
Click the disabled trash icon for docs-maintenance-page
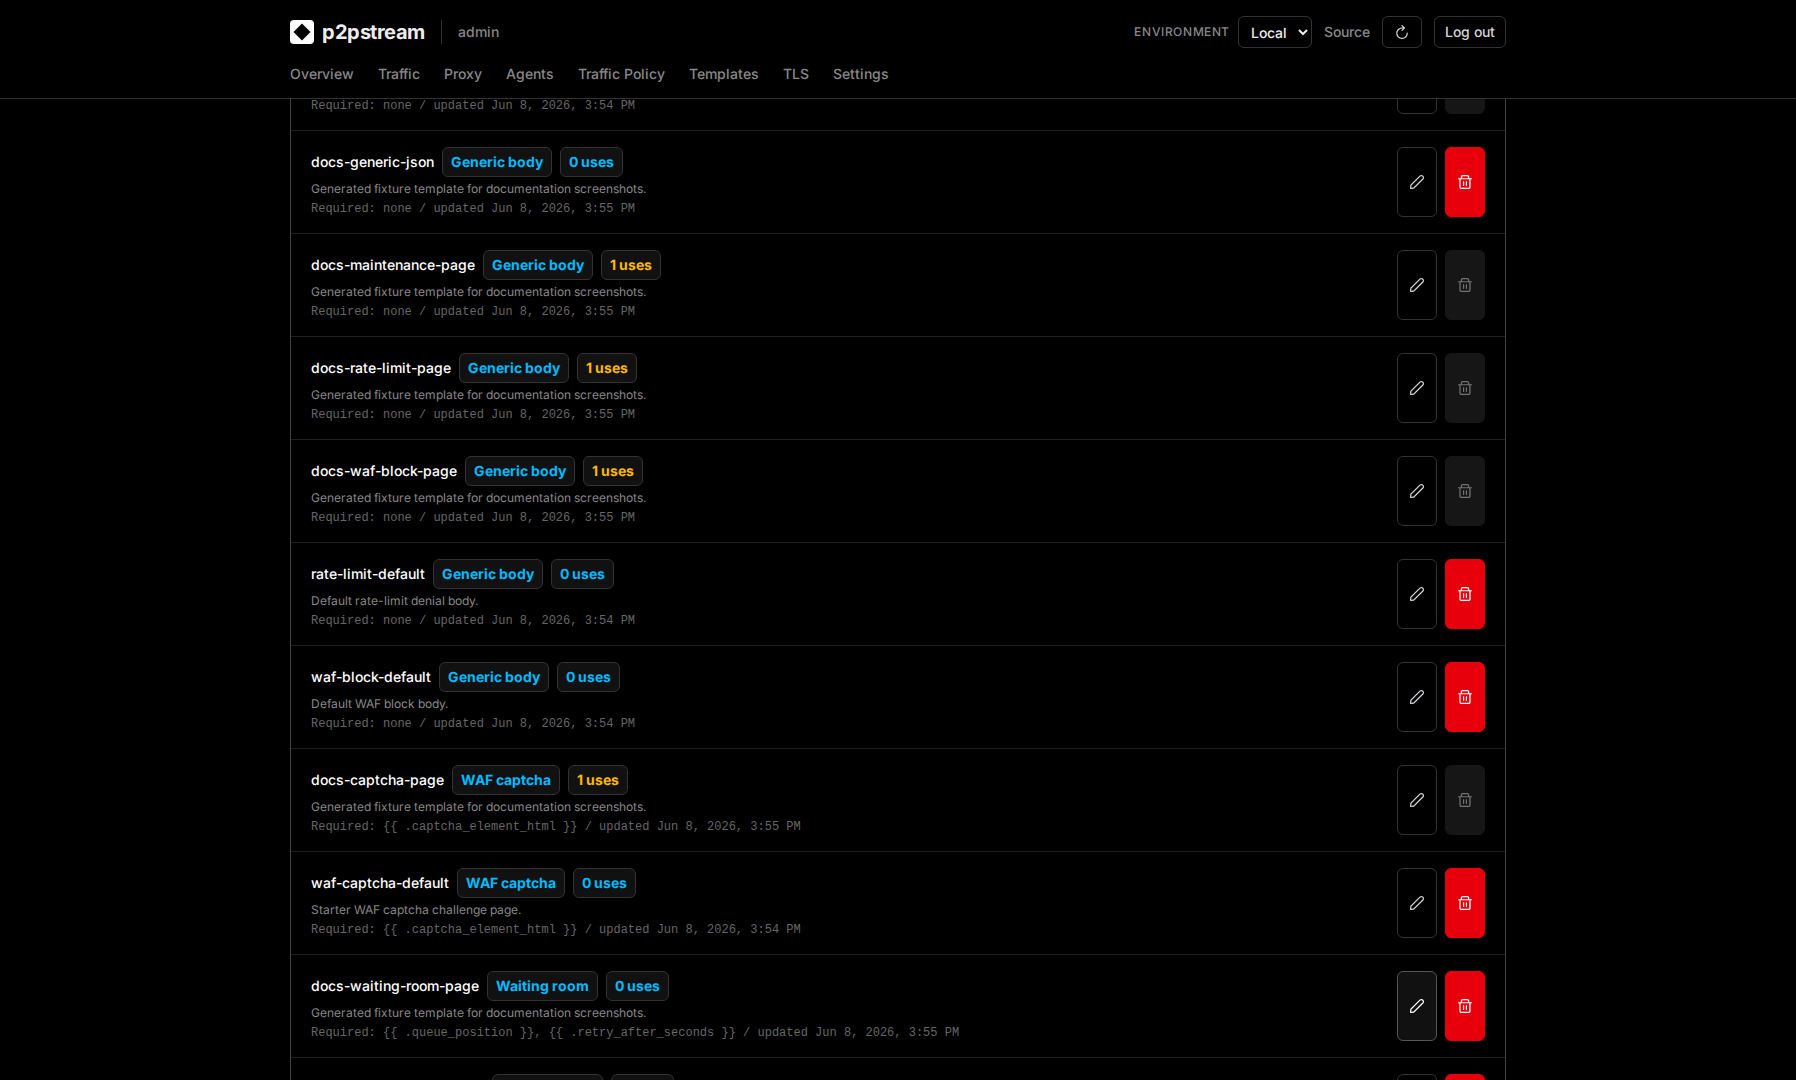[x=1465, y=285]
